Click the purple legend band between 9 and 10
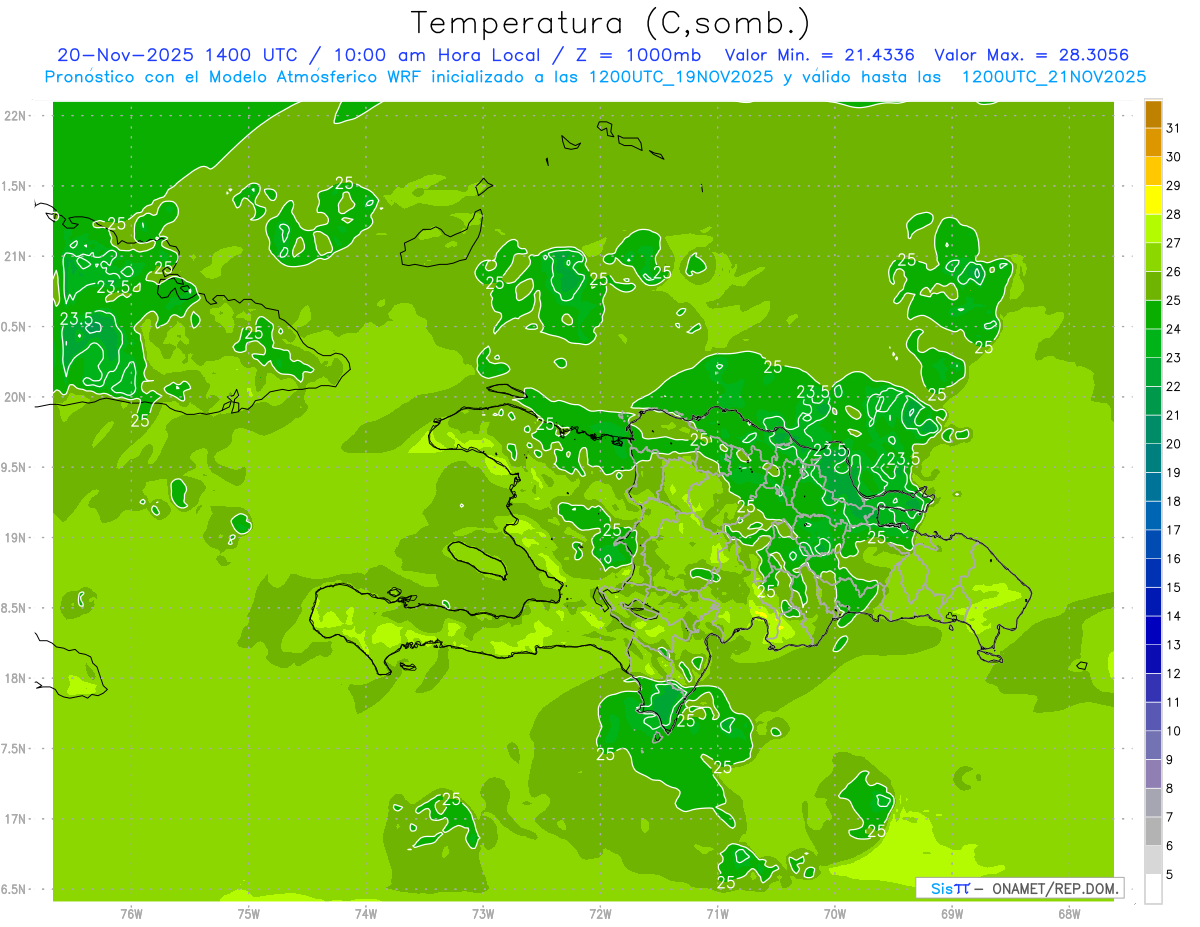 (1153, 745)
